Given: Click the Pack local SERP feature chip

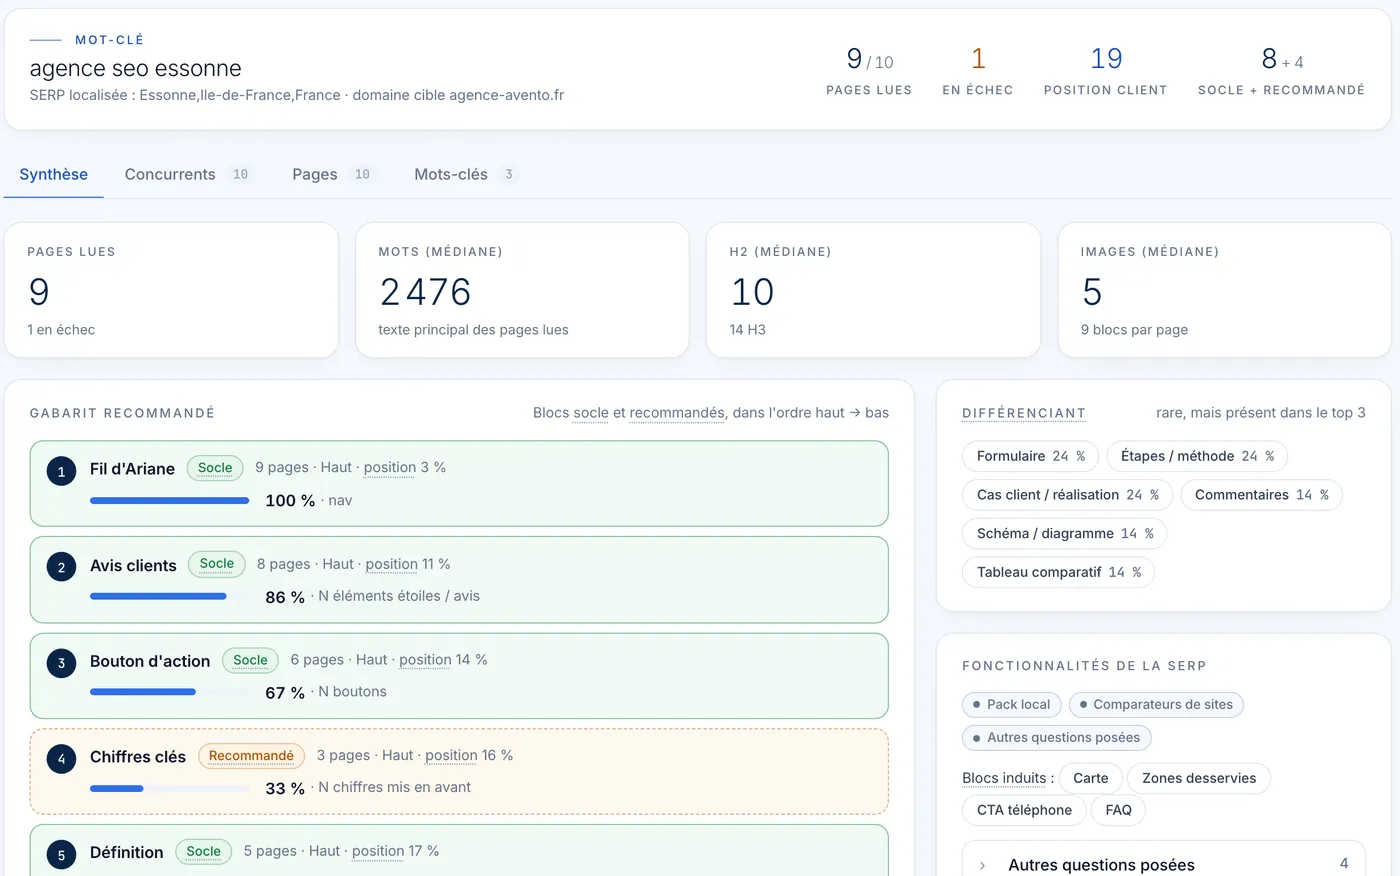Looking at the screenshot, I should (x=1011, y=705).
